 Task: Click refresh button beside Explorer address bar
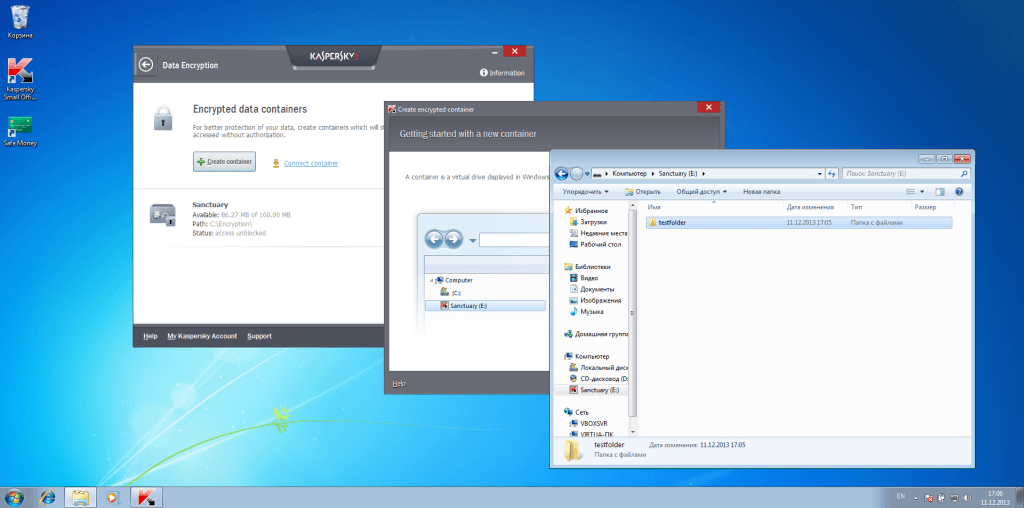pyautogui.click(x=832, y=174)
